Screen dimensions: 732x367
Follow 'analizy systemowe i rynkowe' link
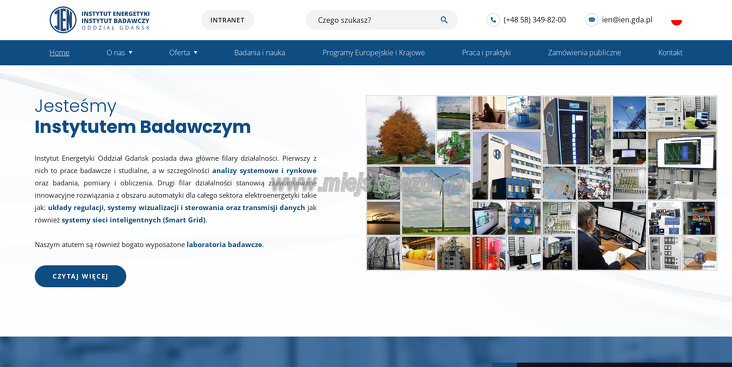[x=264, y=171]
